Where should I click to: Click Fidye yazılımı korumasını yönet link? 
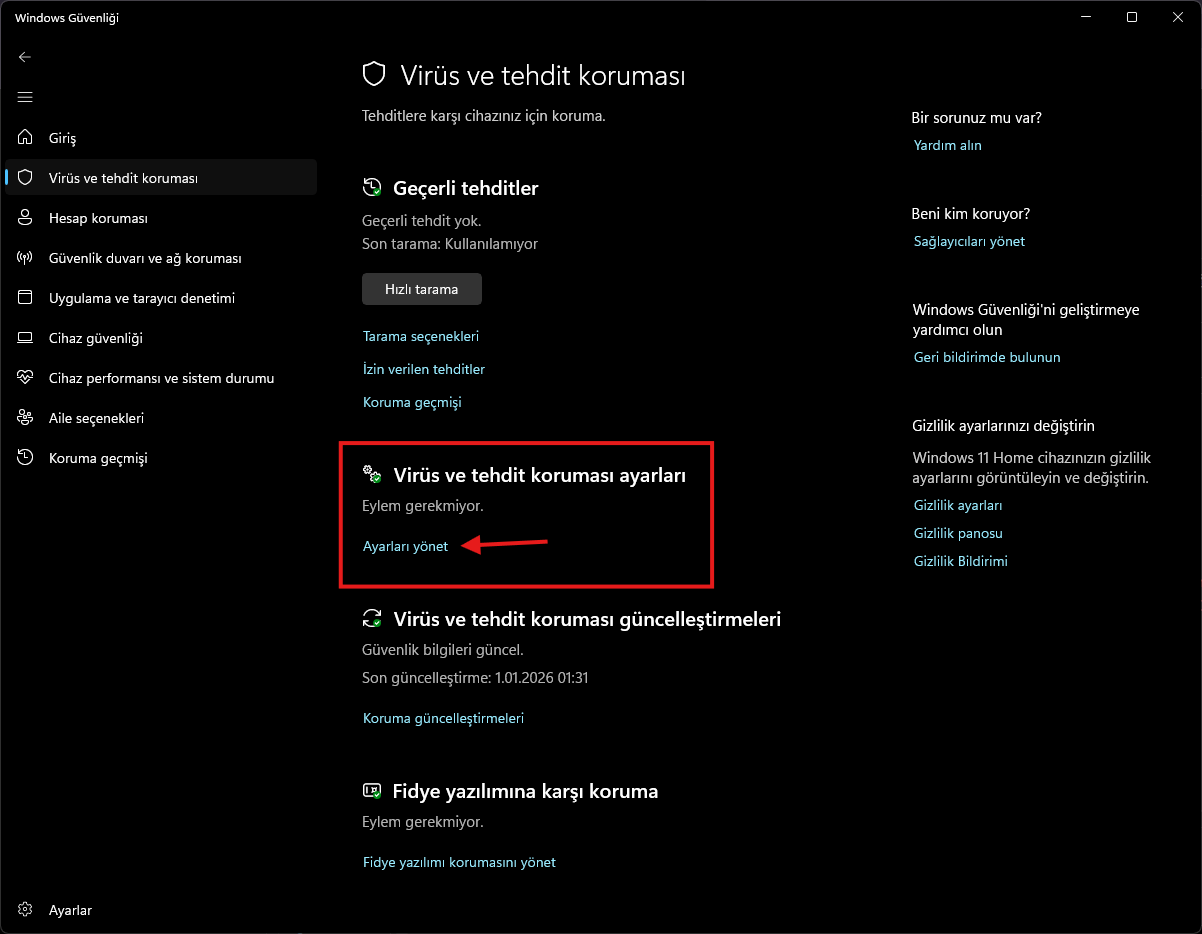pos(459,862)
